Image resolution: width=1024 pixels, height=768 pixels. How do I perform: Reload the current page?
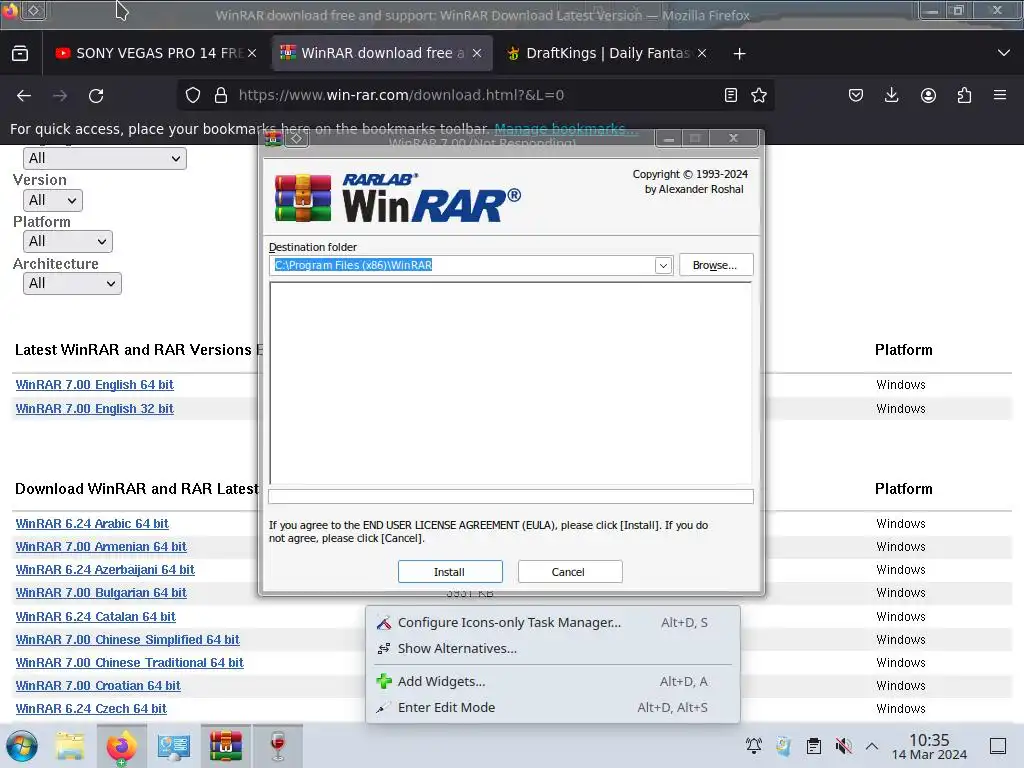(x=96, y=95)
